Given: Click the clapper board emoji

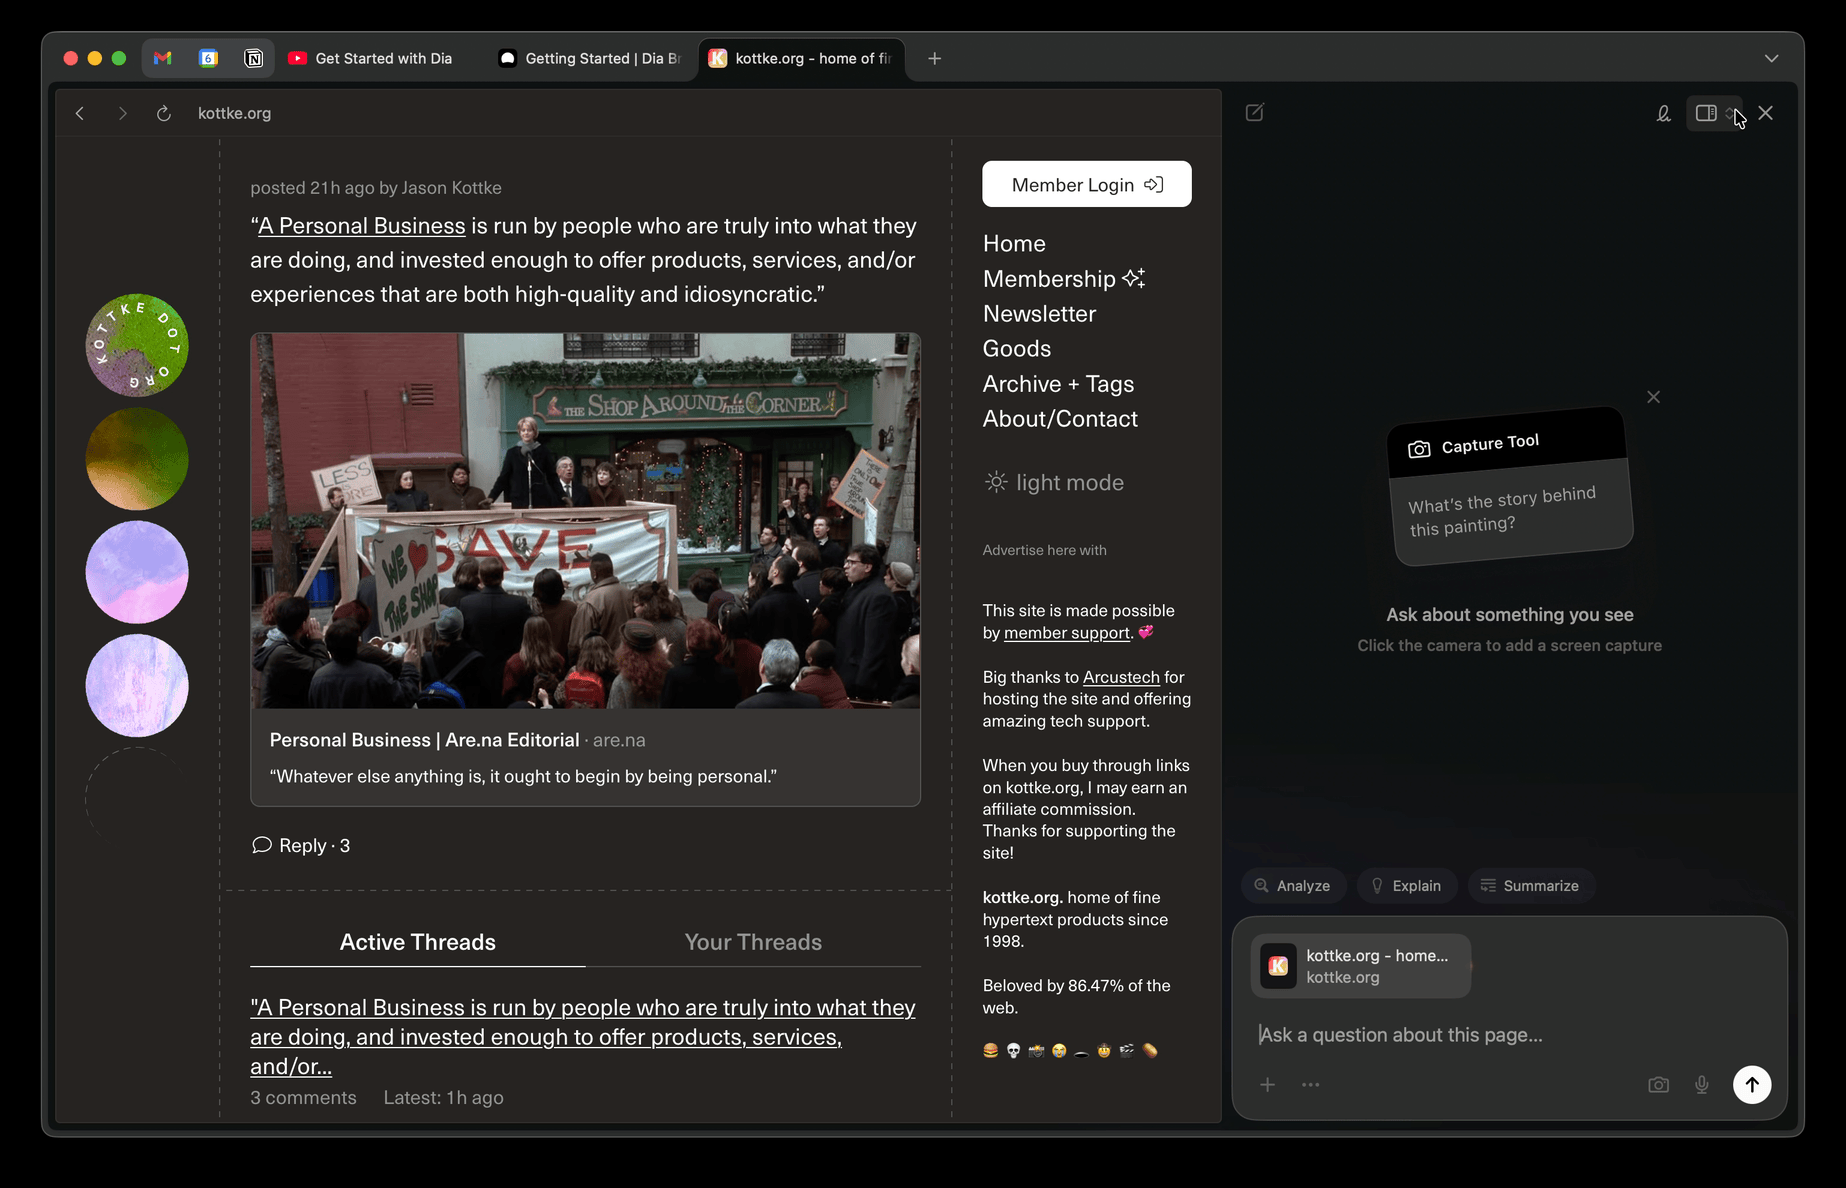Looking at the screenshot, I should pyautogui.click(x=1127, y=1050).
